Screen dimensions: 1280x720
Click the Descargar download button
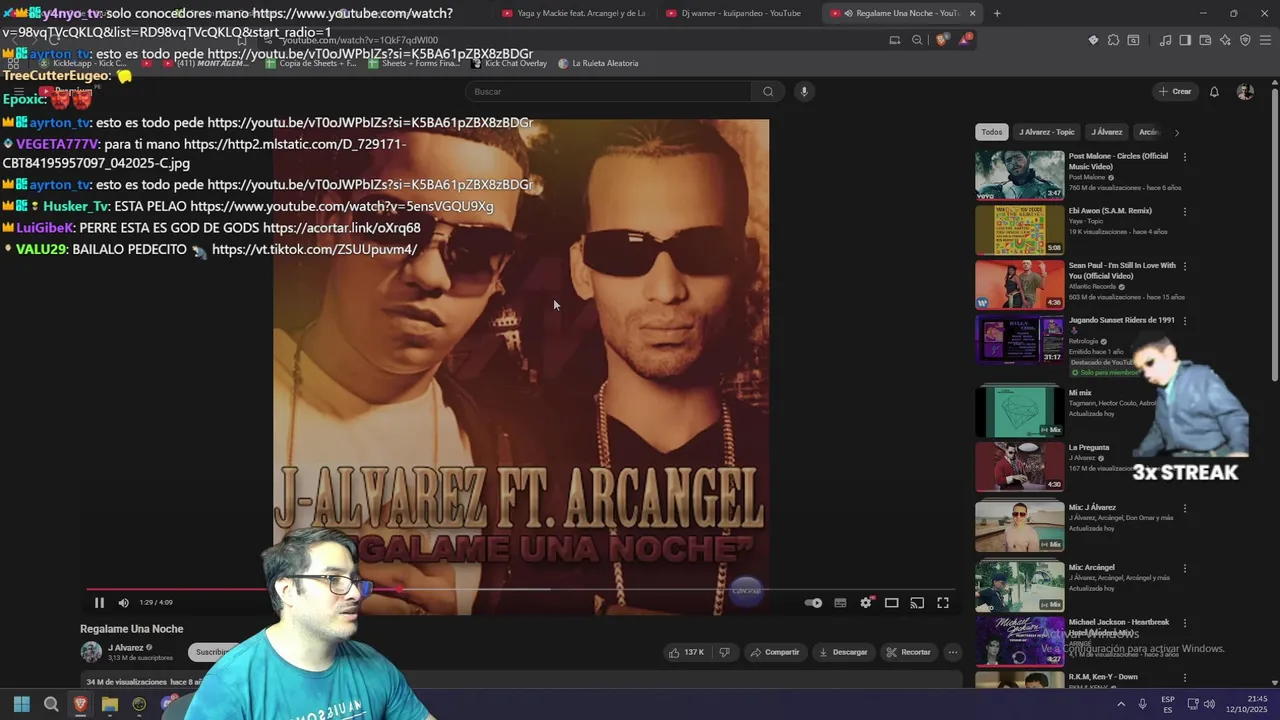coord(843,652)
